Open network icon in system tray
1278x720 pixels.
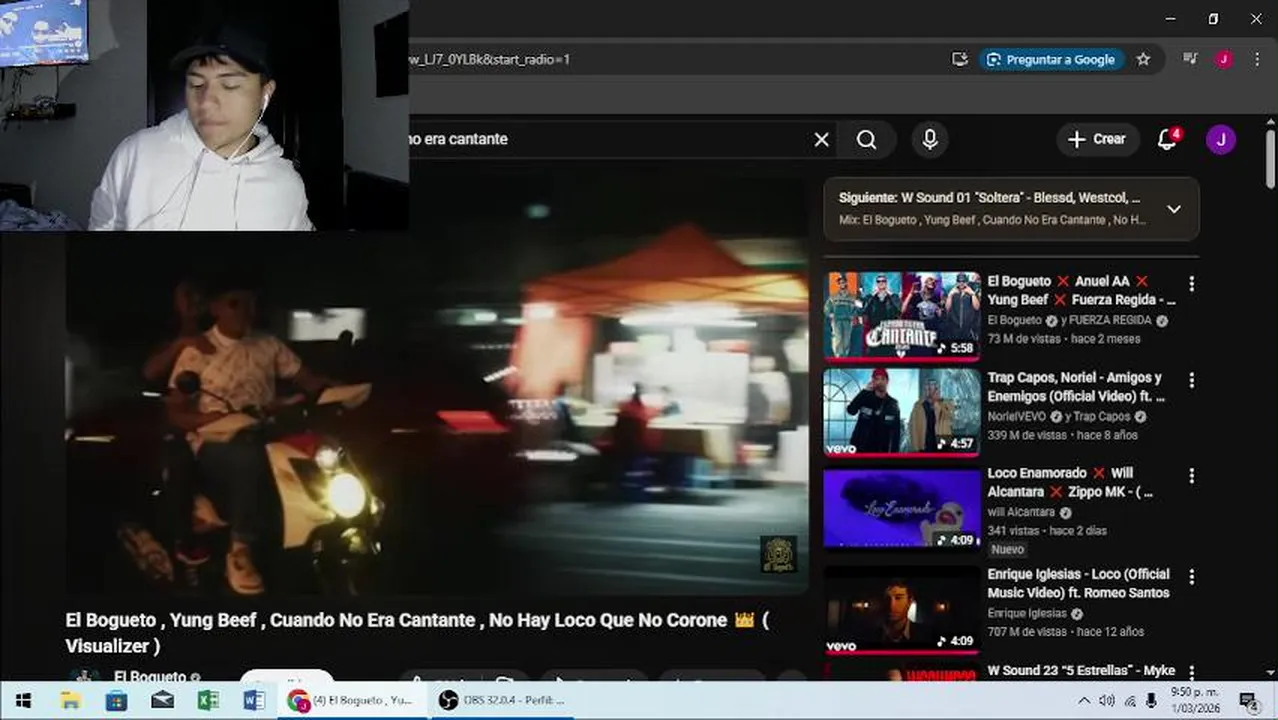coord(1130,701)
